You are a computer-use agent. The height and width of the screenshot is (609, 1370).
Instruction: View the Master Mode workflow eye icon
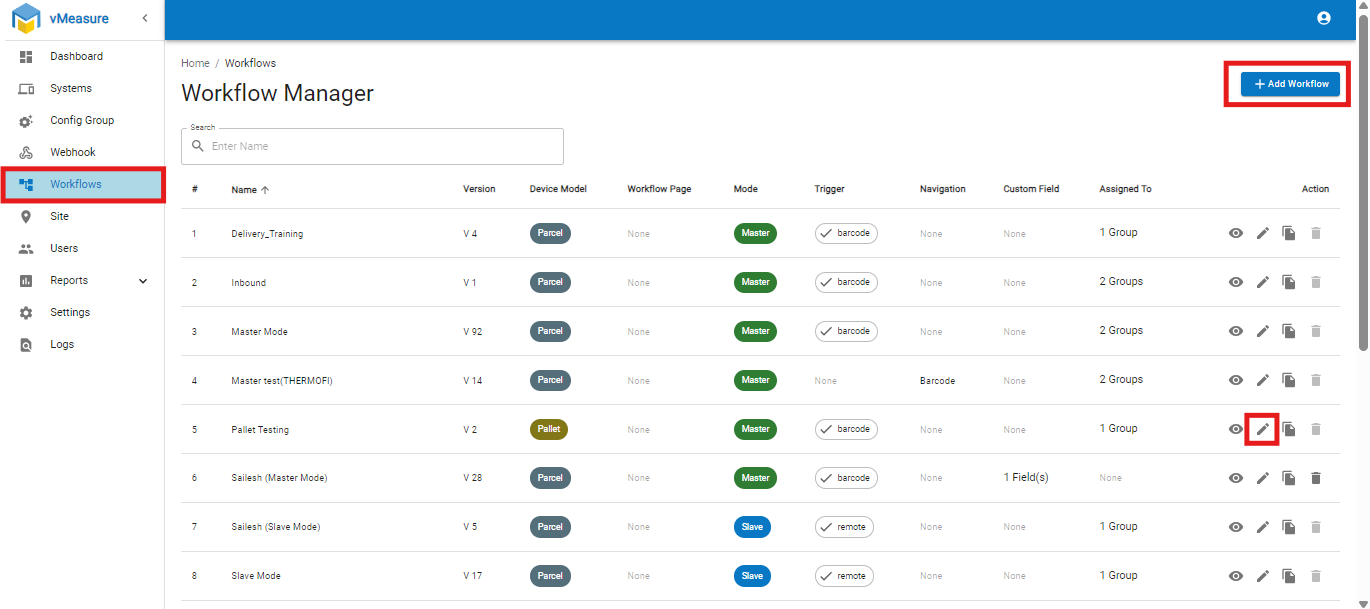(1236, 331)
